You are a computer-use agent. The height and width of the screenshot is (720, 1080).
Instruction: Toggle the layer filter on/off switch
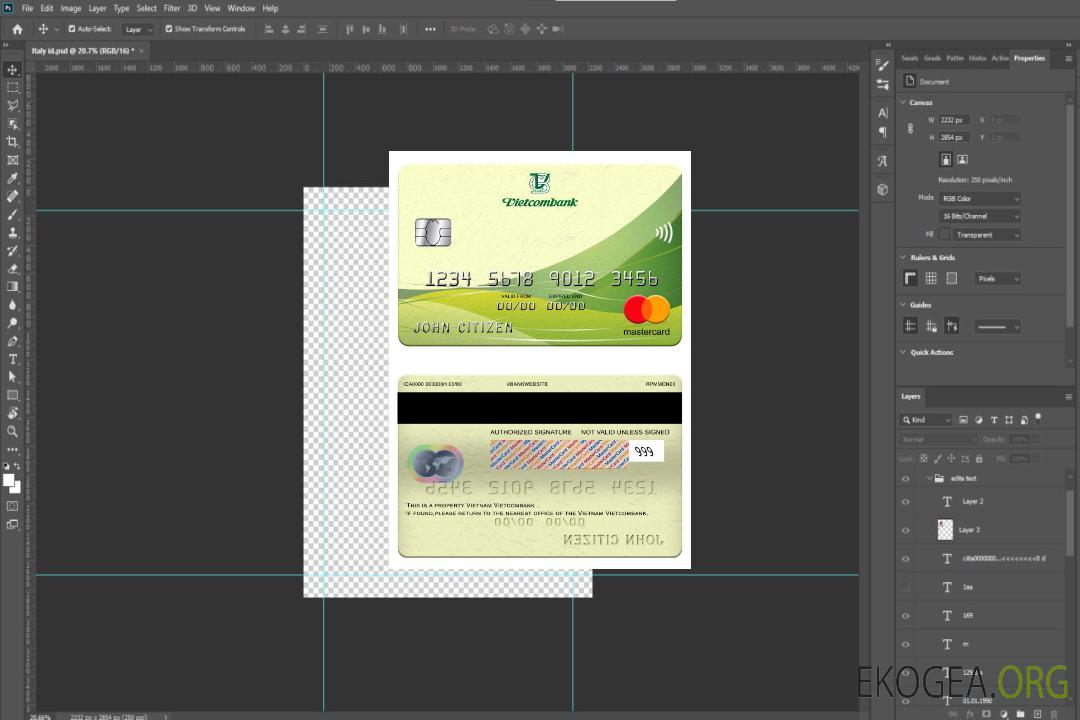pyautogui.click(x=1038, y=418)
